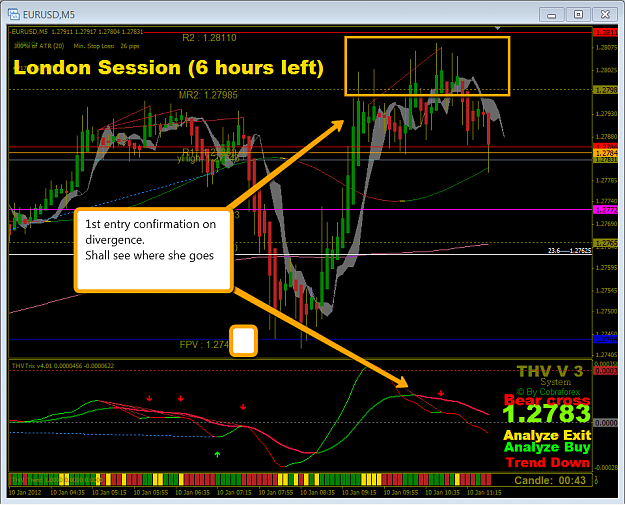
Task: Minimize the EURUSD,M5 chart window
Action: 552,15
